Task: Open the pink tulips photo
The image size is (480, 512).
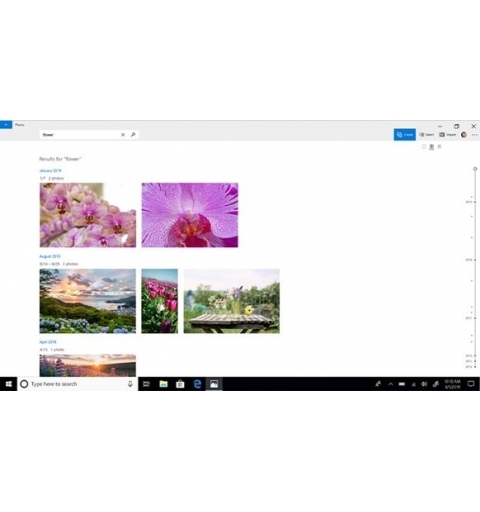Action: [160, 301]
